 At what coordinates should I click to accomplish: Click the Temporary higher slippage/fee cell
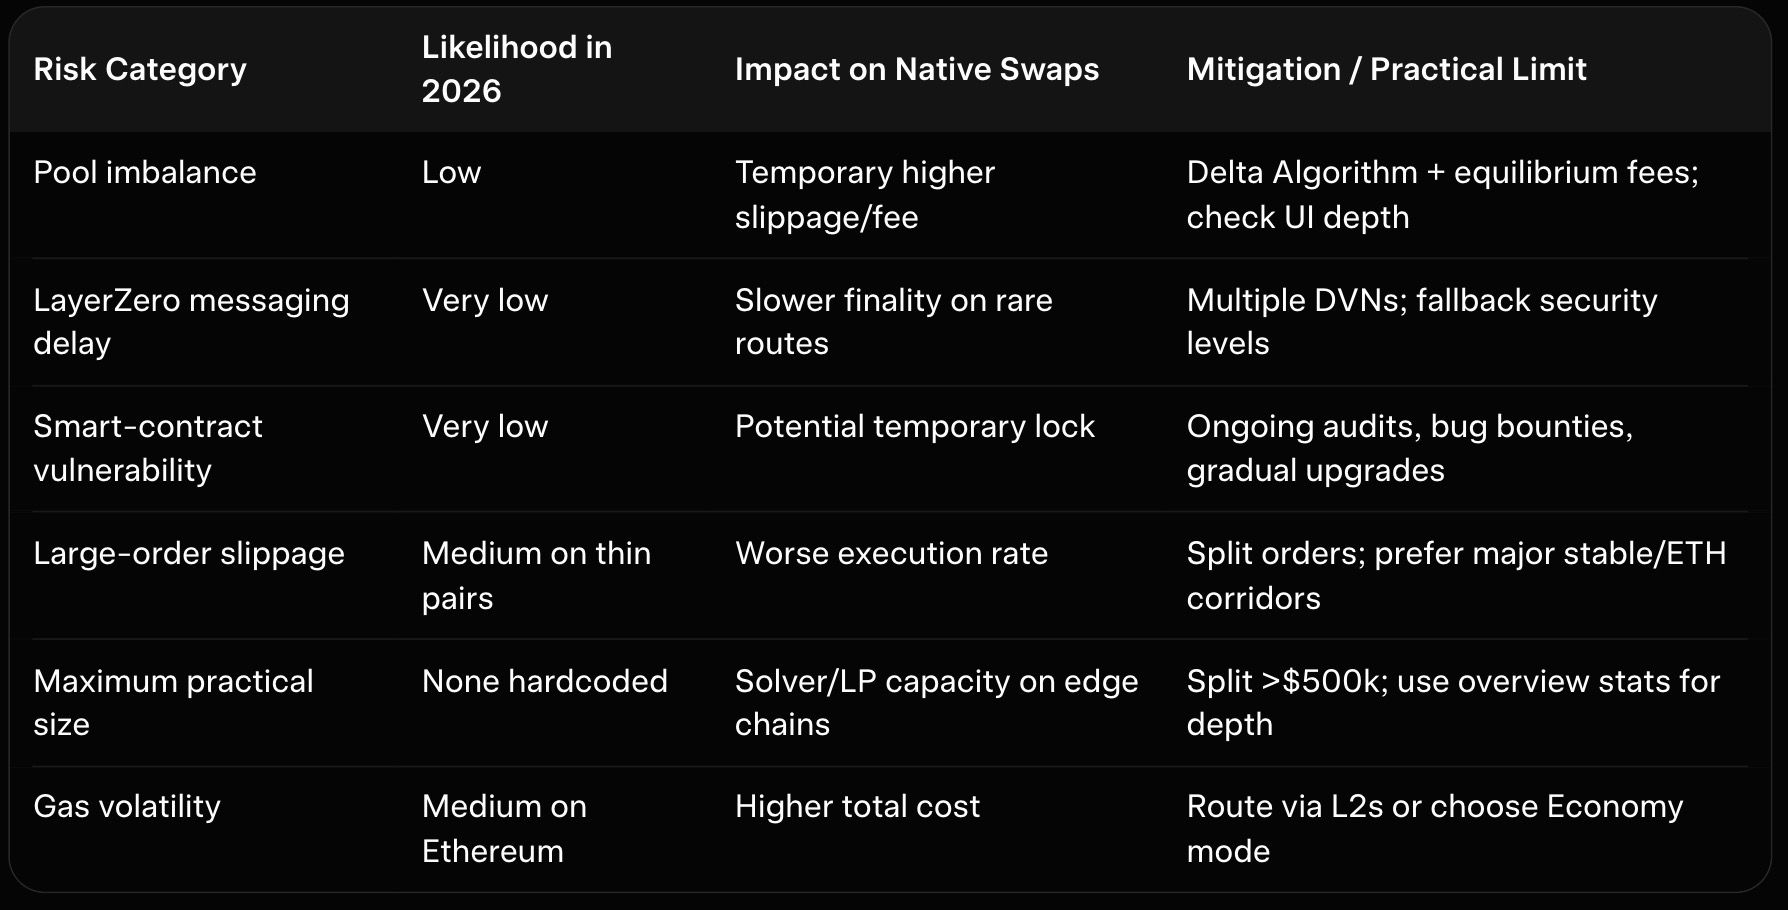[864, 194]
